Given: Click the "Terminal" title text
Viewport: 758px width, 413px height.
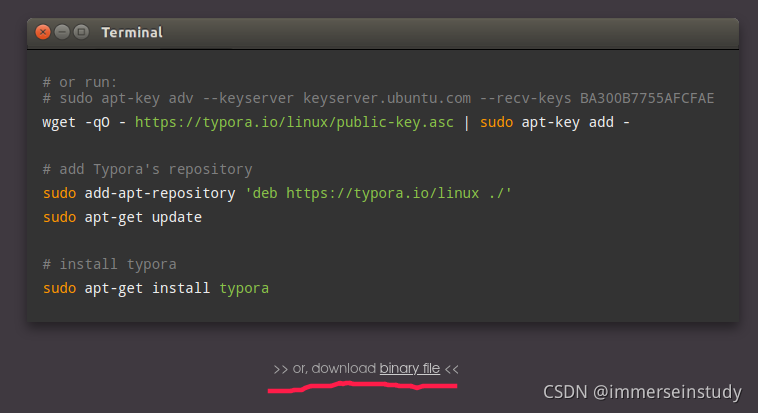Looking at the screenshot, I should click(x=131, y=32).
